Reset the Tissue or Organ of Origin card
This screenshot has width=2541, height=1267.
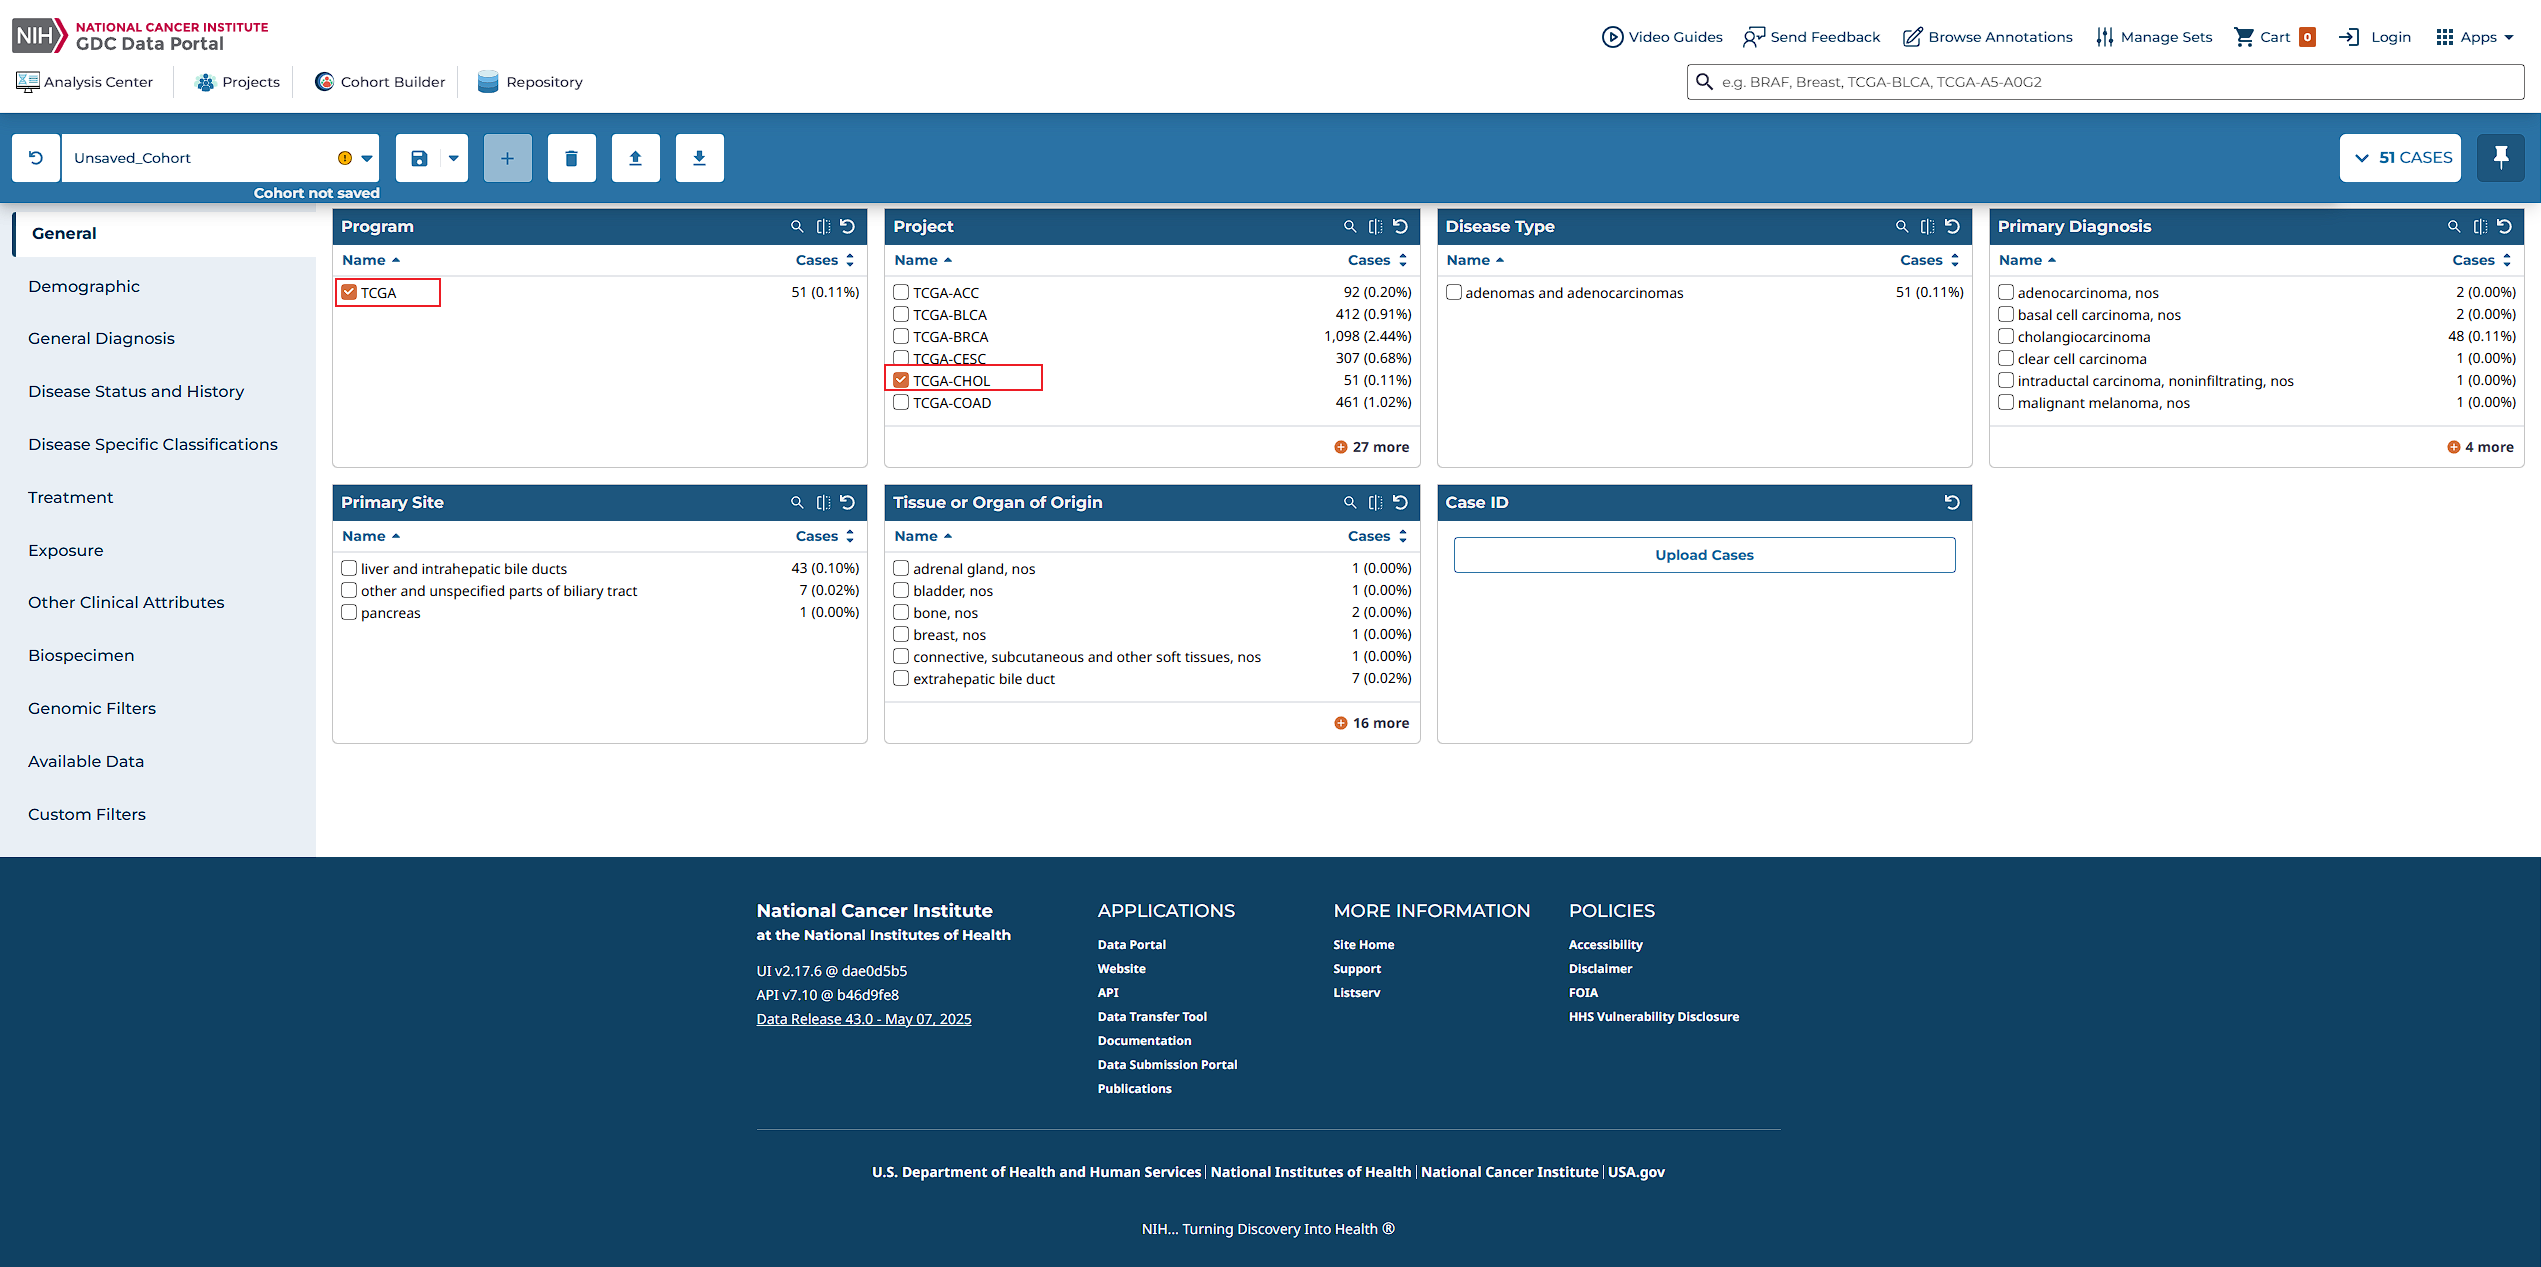pyautogui.click(x=1401, y=502)
